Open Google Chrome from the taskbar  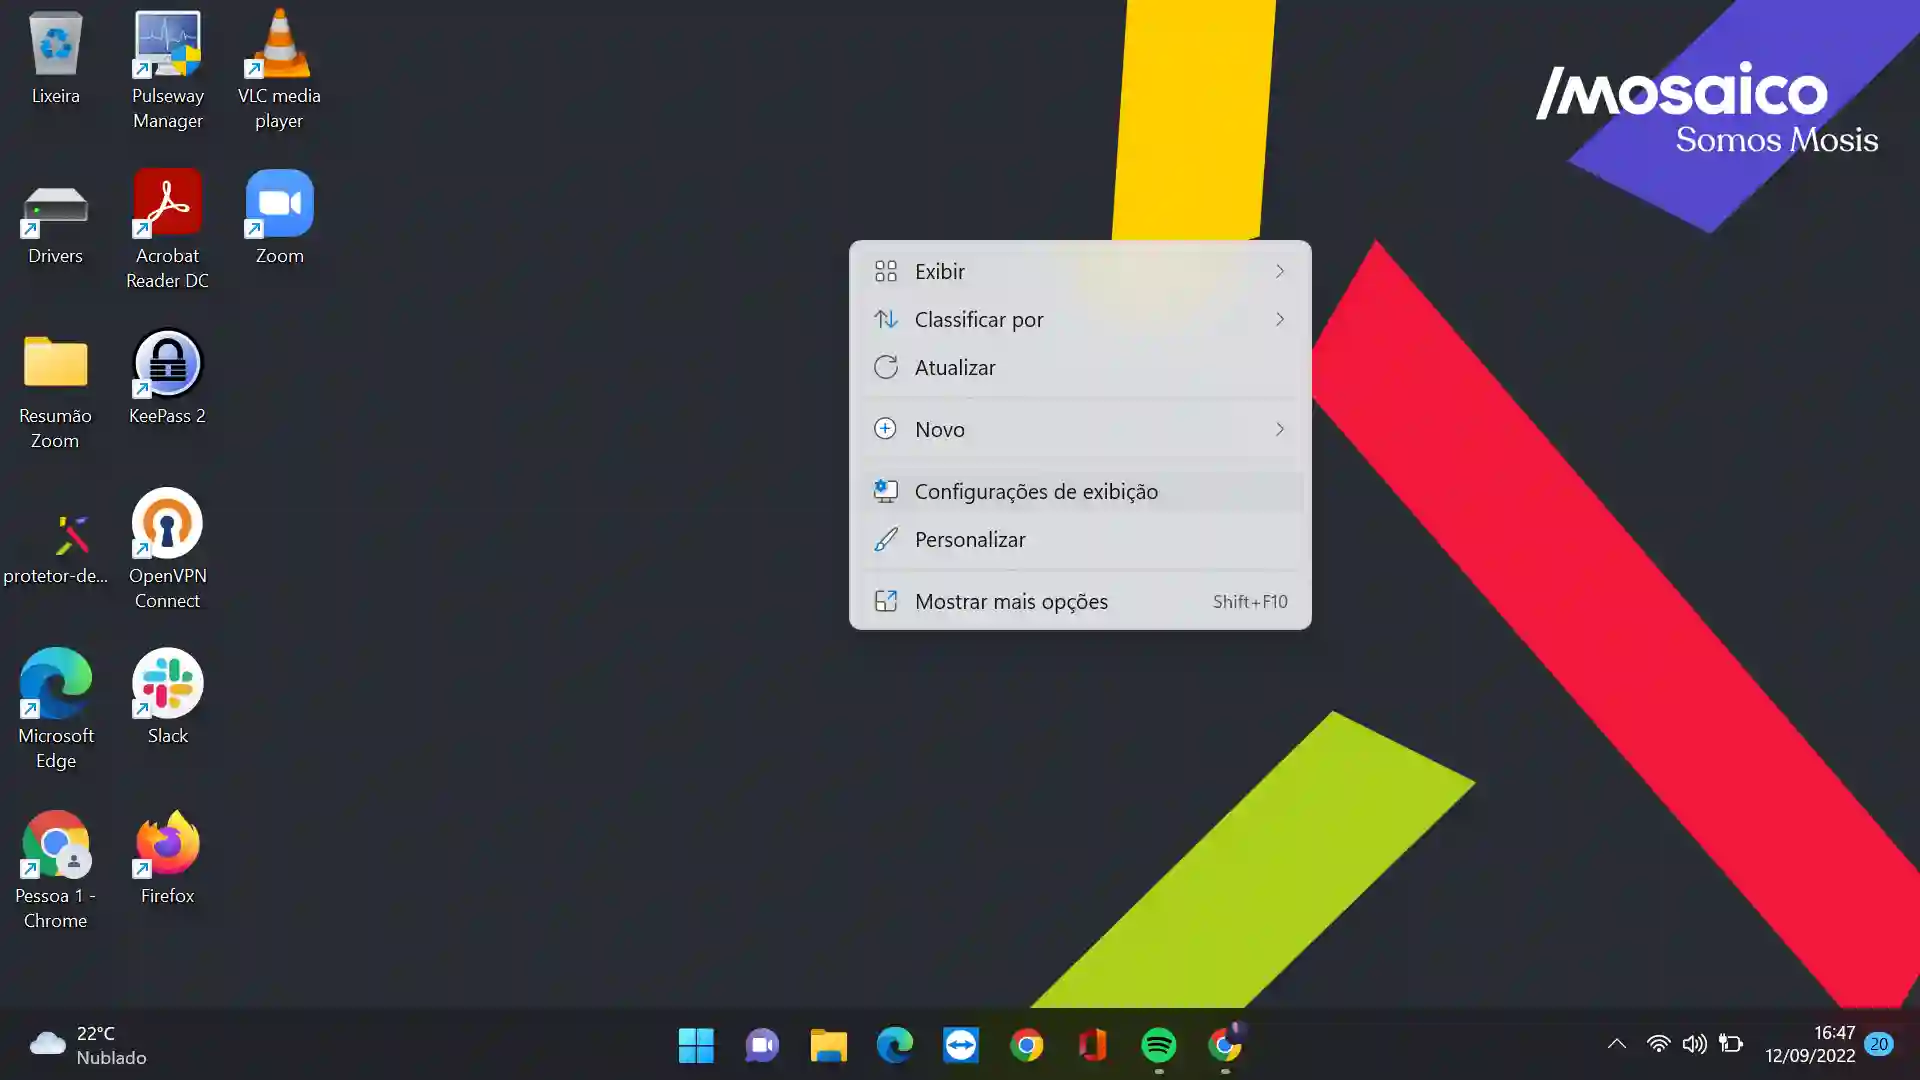pos(1026,1045)
